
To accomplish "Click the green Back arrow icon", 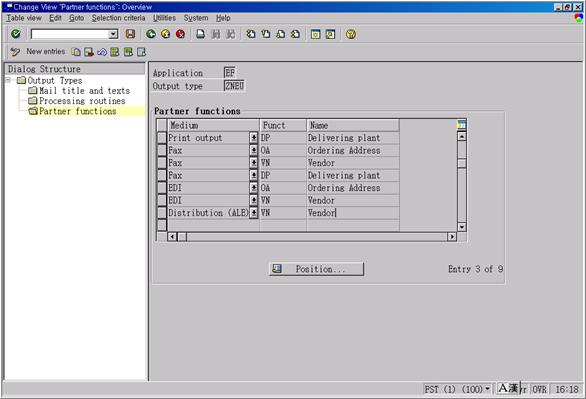I will tap(151, 34).
